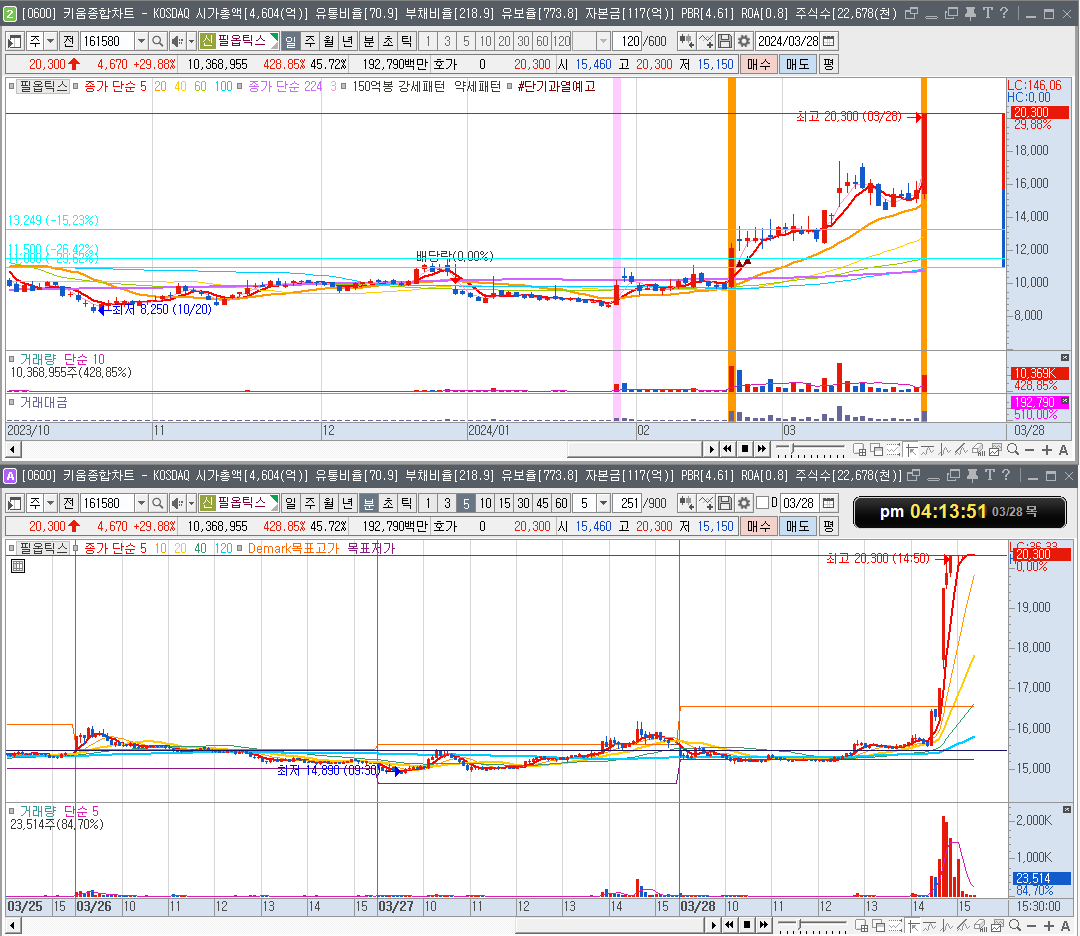This screenshot has width=1080, height=936.
Task: Click stop playback button under upper chart
Action: [745, 450]
